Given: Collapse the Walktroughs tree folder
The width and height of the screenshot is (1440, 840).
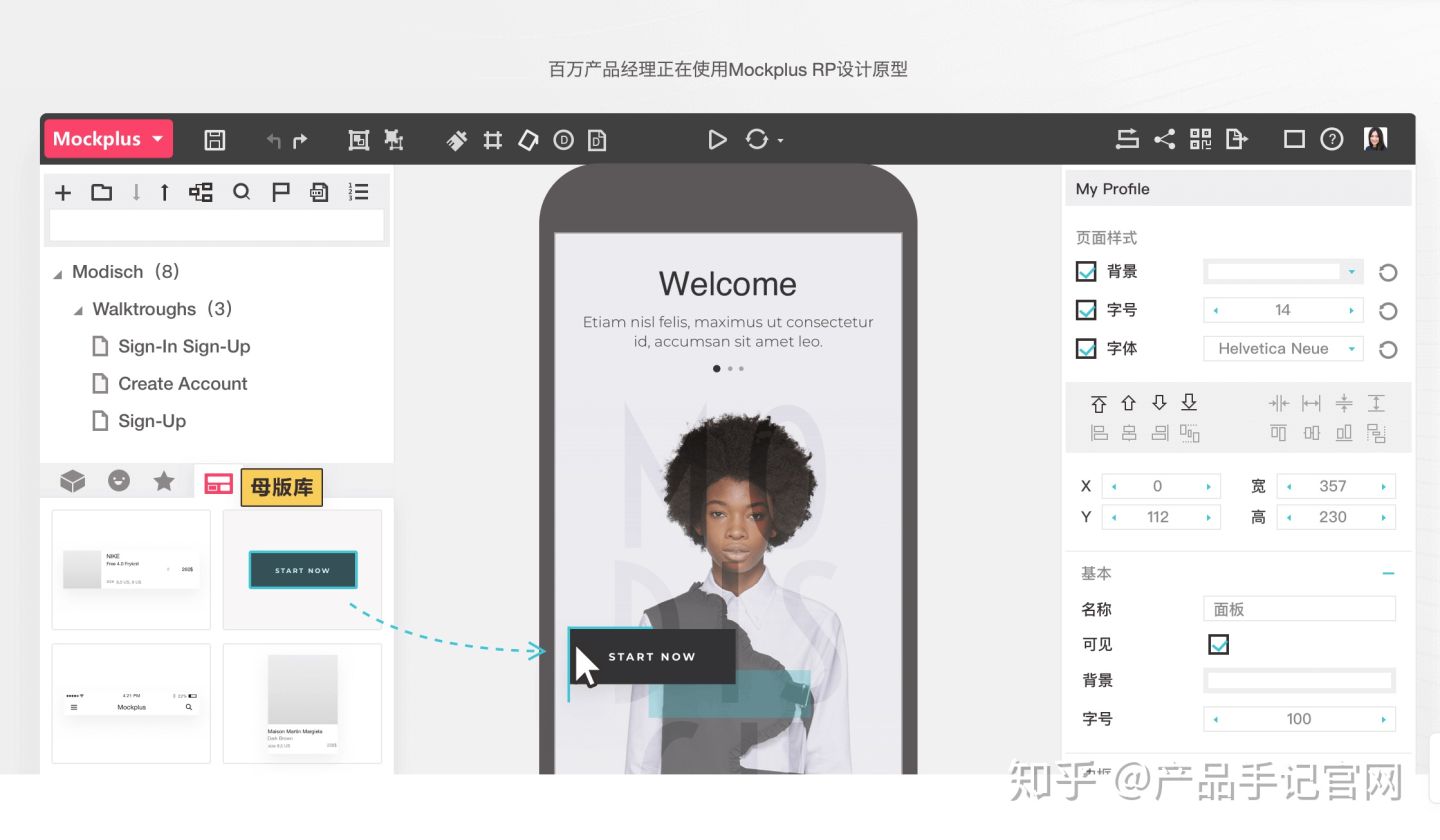Looking at the screenshot, I should pos(78,311).
